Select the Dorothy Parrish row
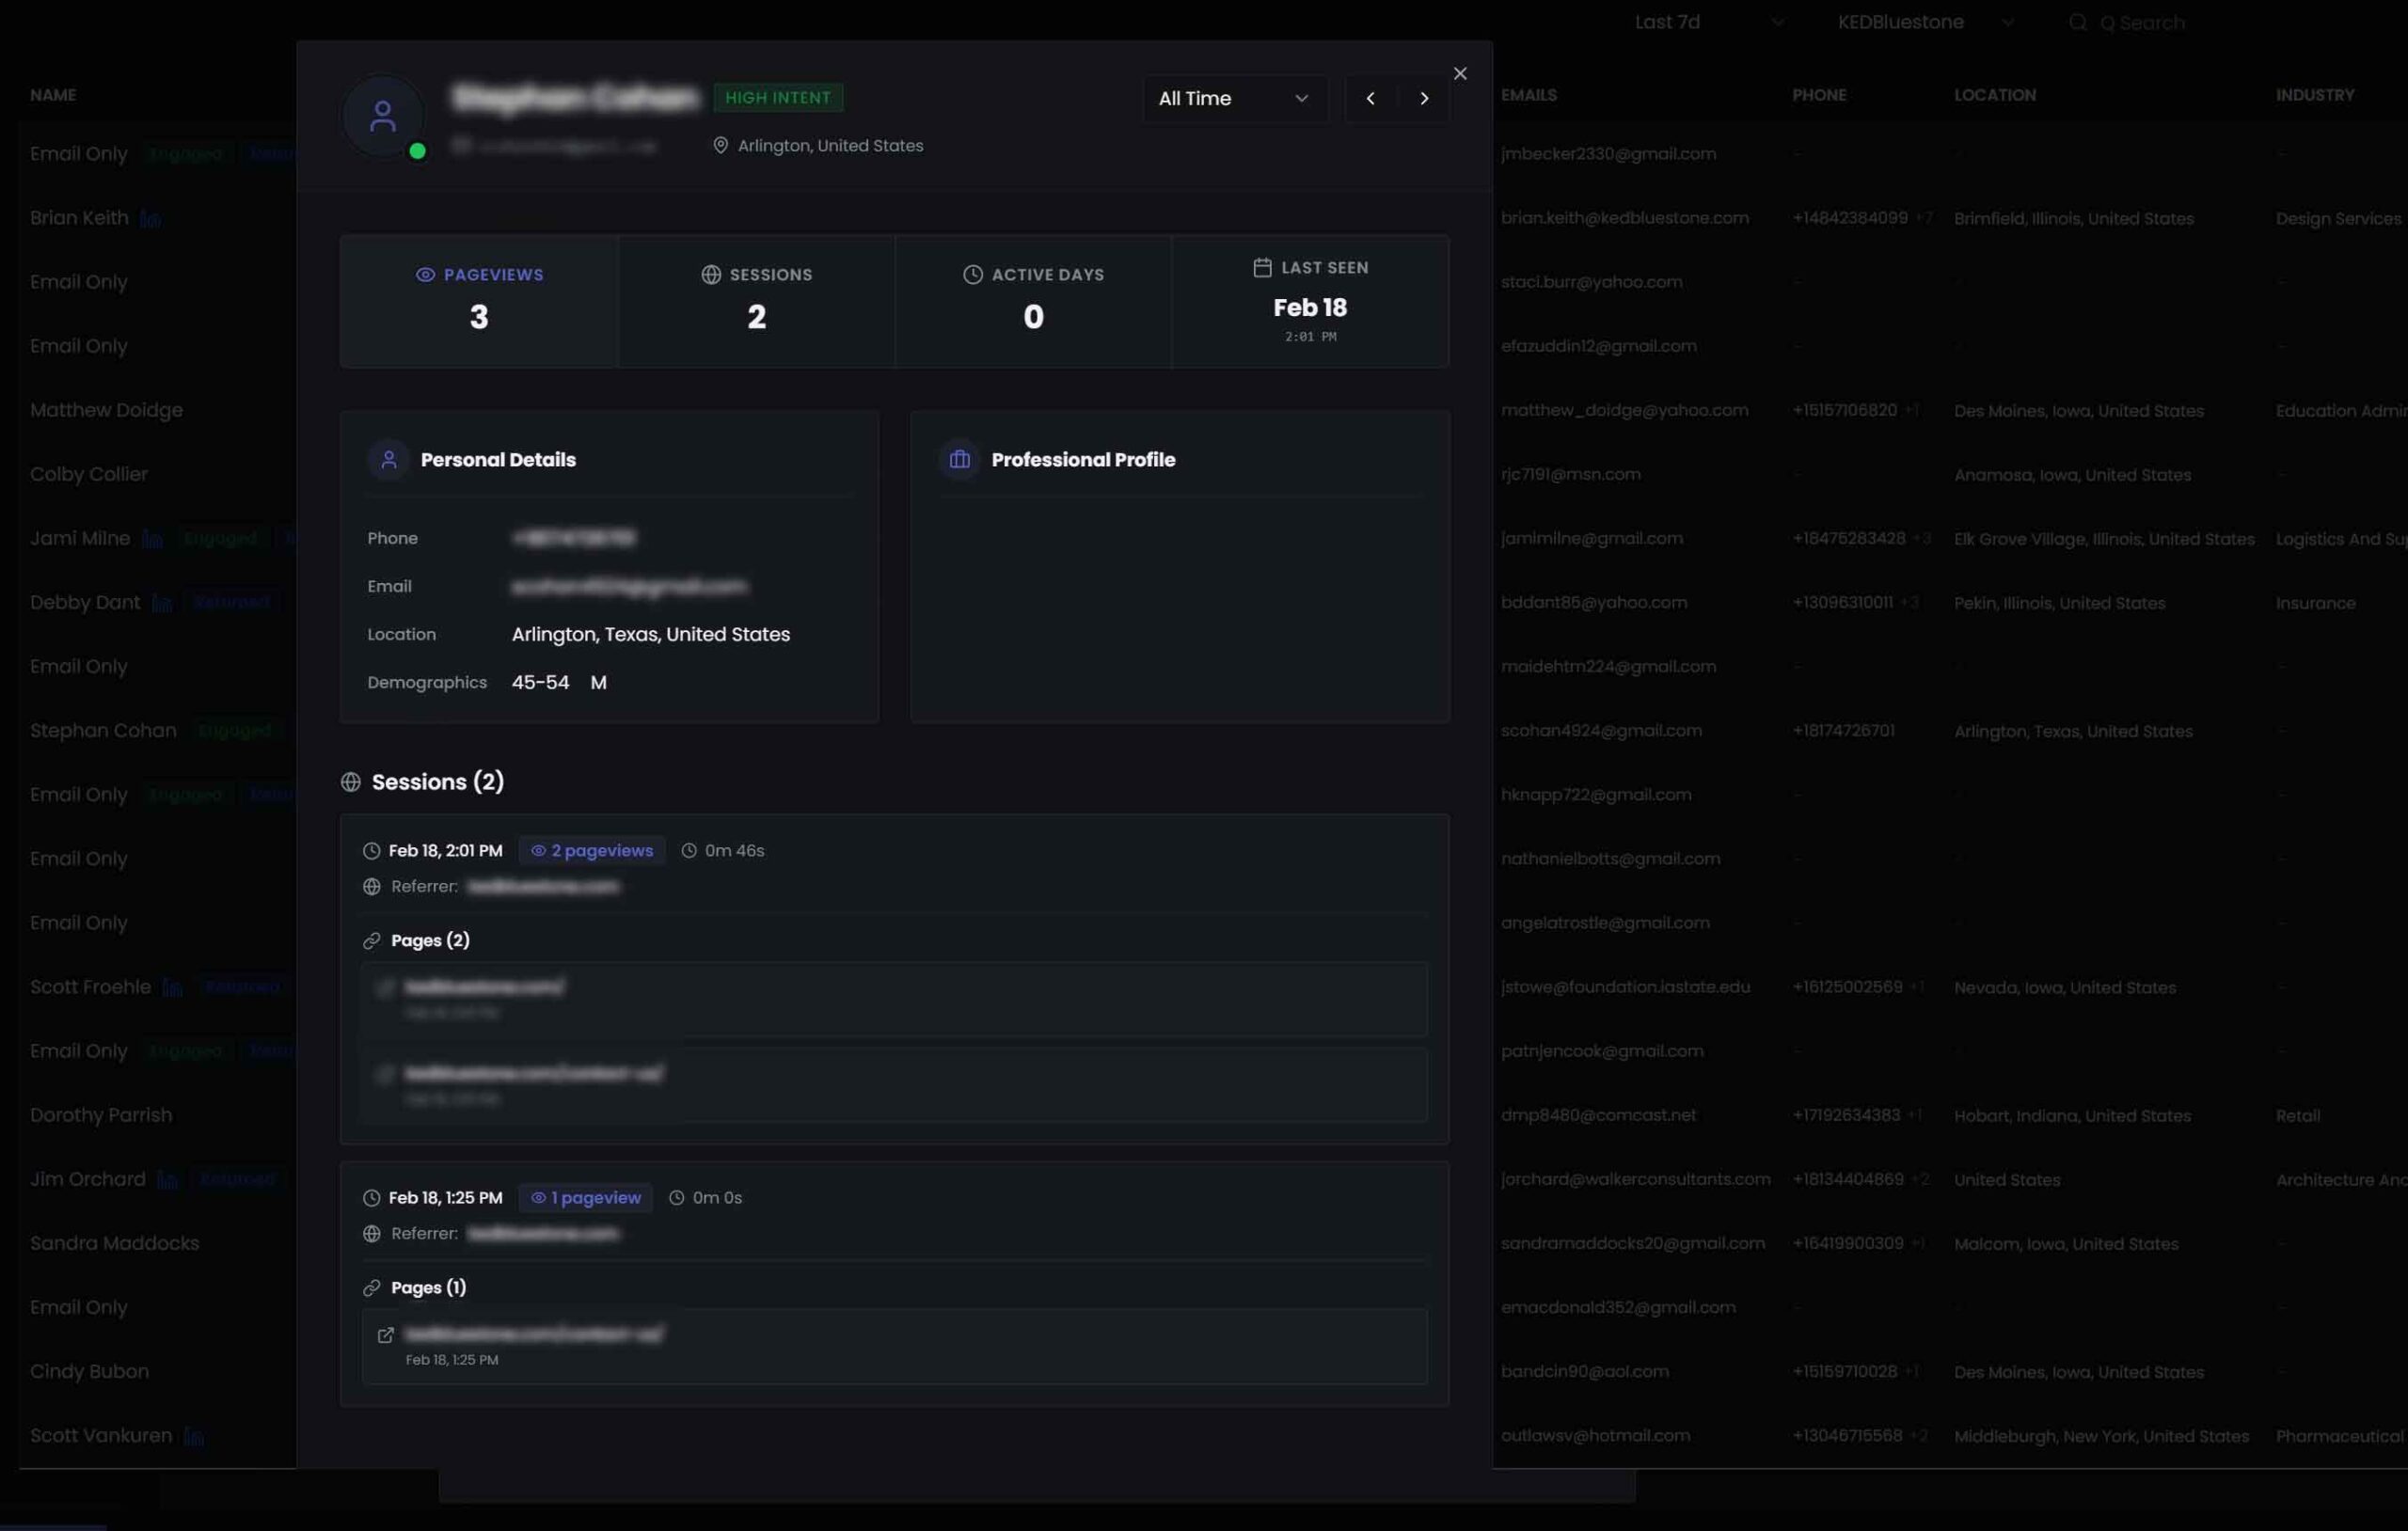This screenshot has width=2408, height=1531. click(101, 1115)
